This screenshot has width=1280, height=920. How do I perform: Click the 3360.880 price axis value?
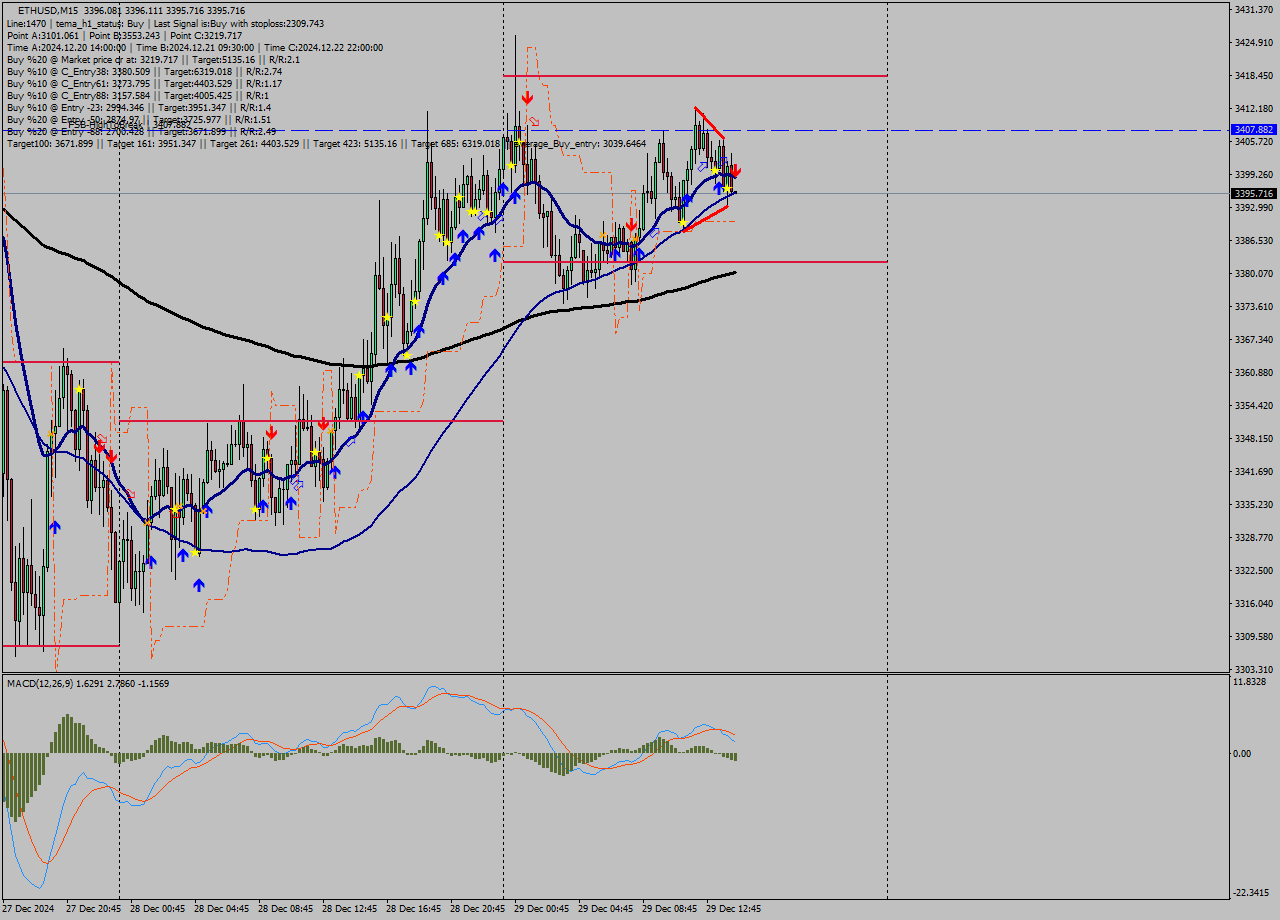(1253, 372)
